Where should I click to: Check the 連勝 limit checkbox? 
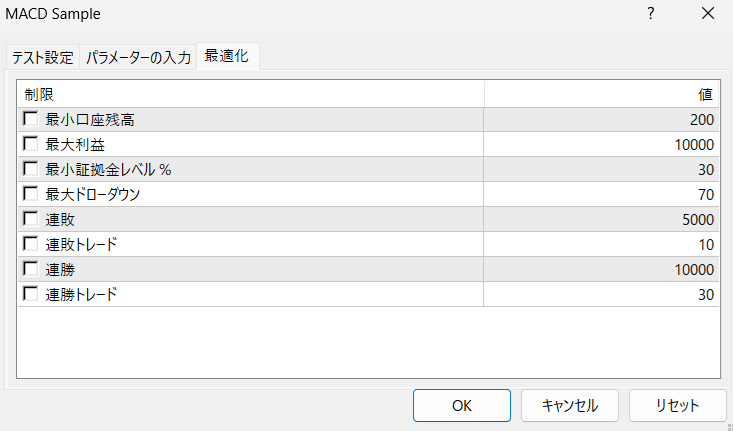(30, 269)
